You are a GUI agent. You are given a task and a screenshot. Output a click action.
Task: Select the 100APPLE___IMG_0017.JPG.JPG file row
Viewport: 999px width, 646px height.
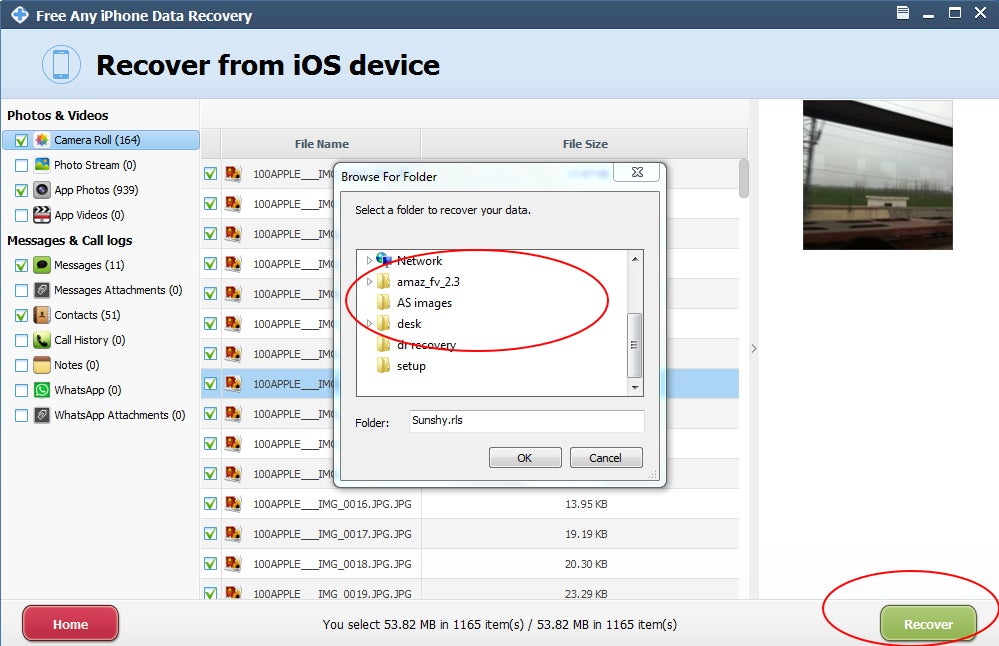click(470, 534)
